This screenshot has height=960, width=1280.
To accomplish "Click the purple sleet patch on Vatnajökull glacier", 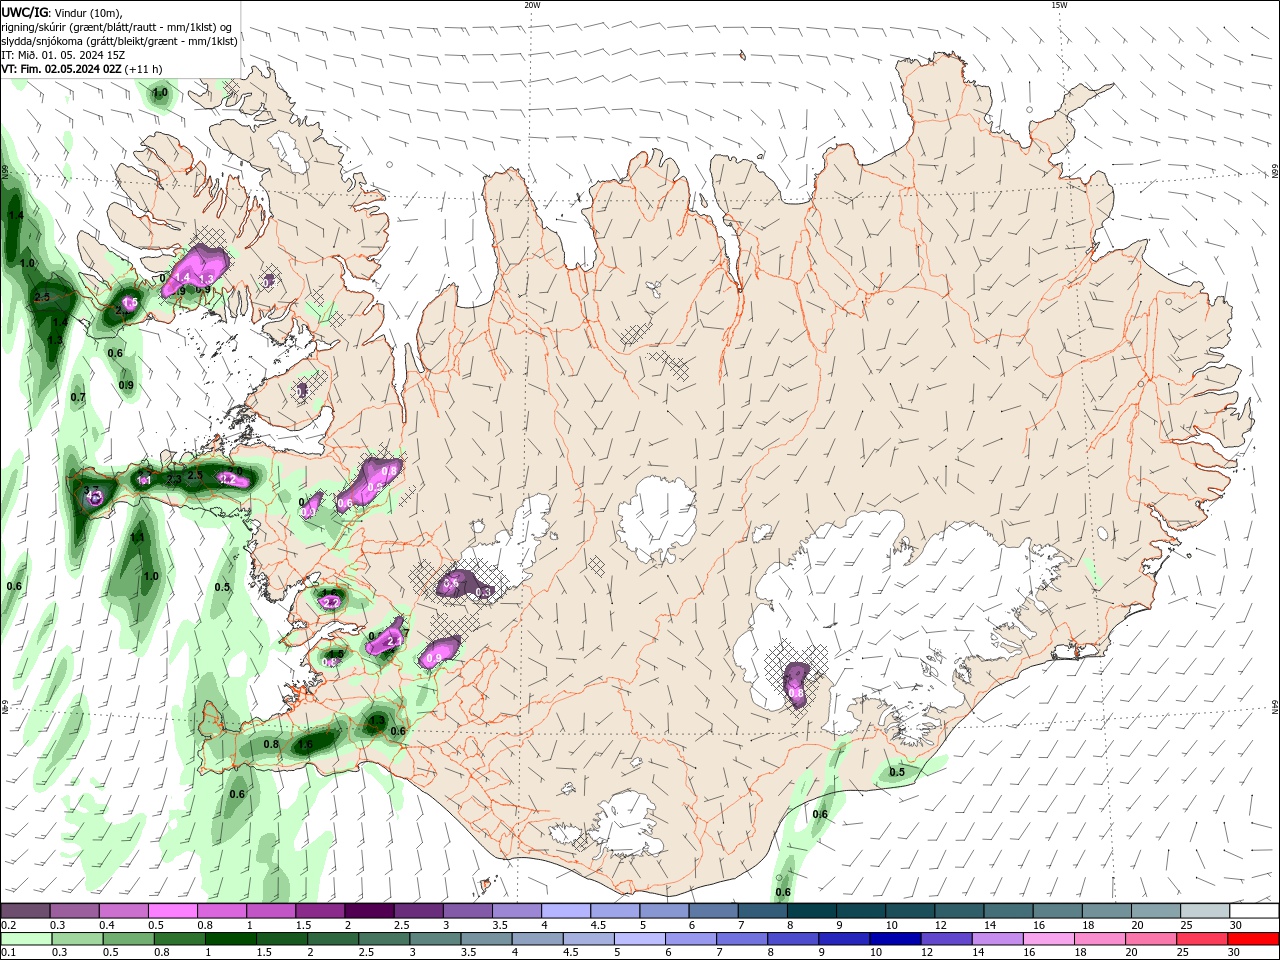I will coord(797,684).
